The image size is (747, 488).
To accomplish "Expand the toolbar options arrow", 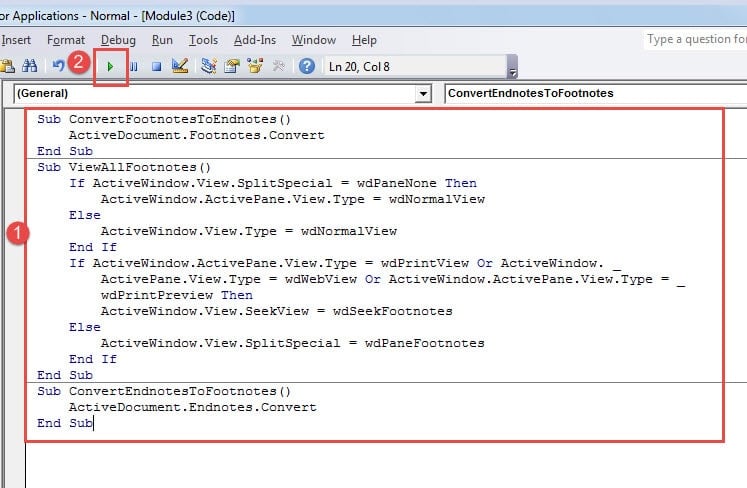I will click(x=513, y=72).
